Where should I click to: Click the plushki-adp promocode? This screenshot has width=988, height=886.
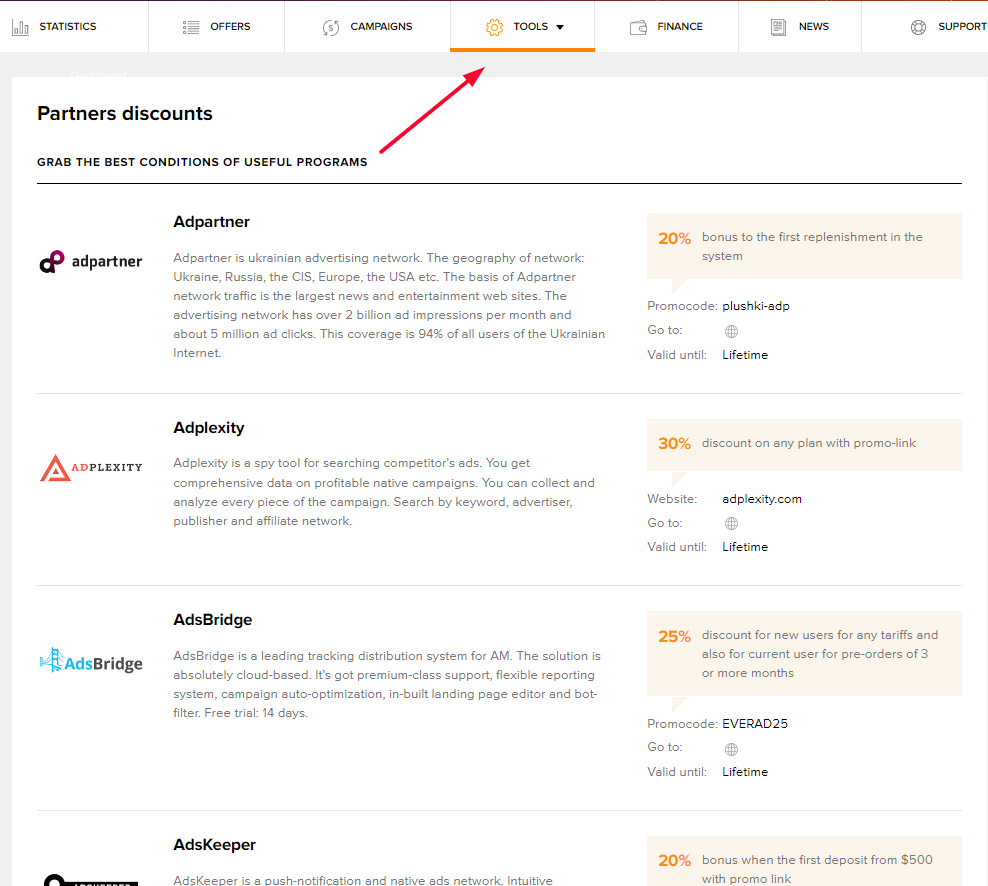pyautogui.click(x=755, y=306)
